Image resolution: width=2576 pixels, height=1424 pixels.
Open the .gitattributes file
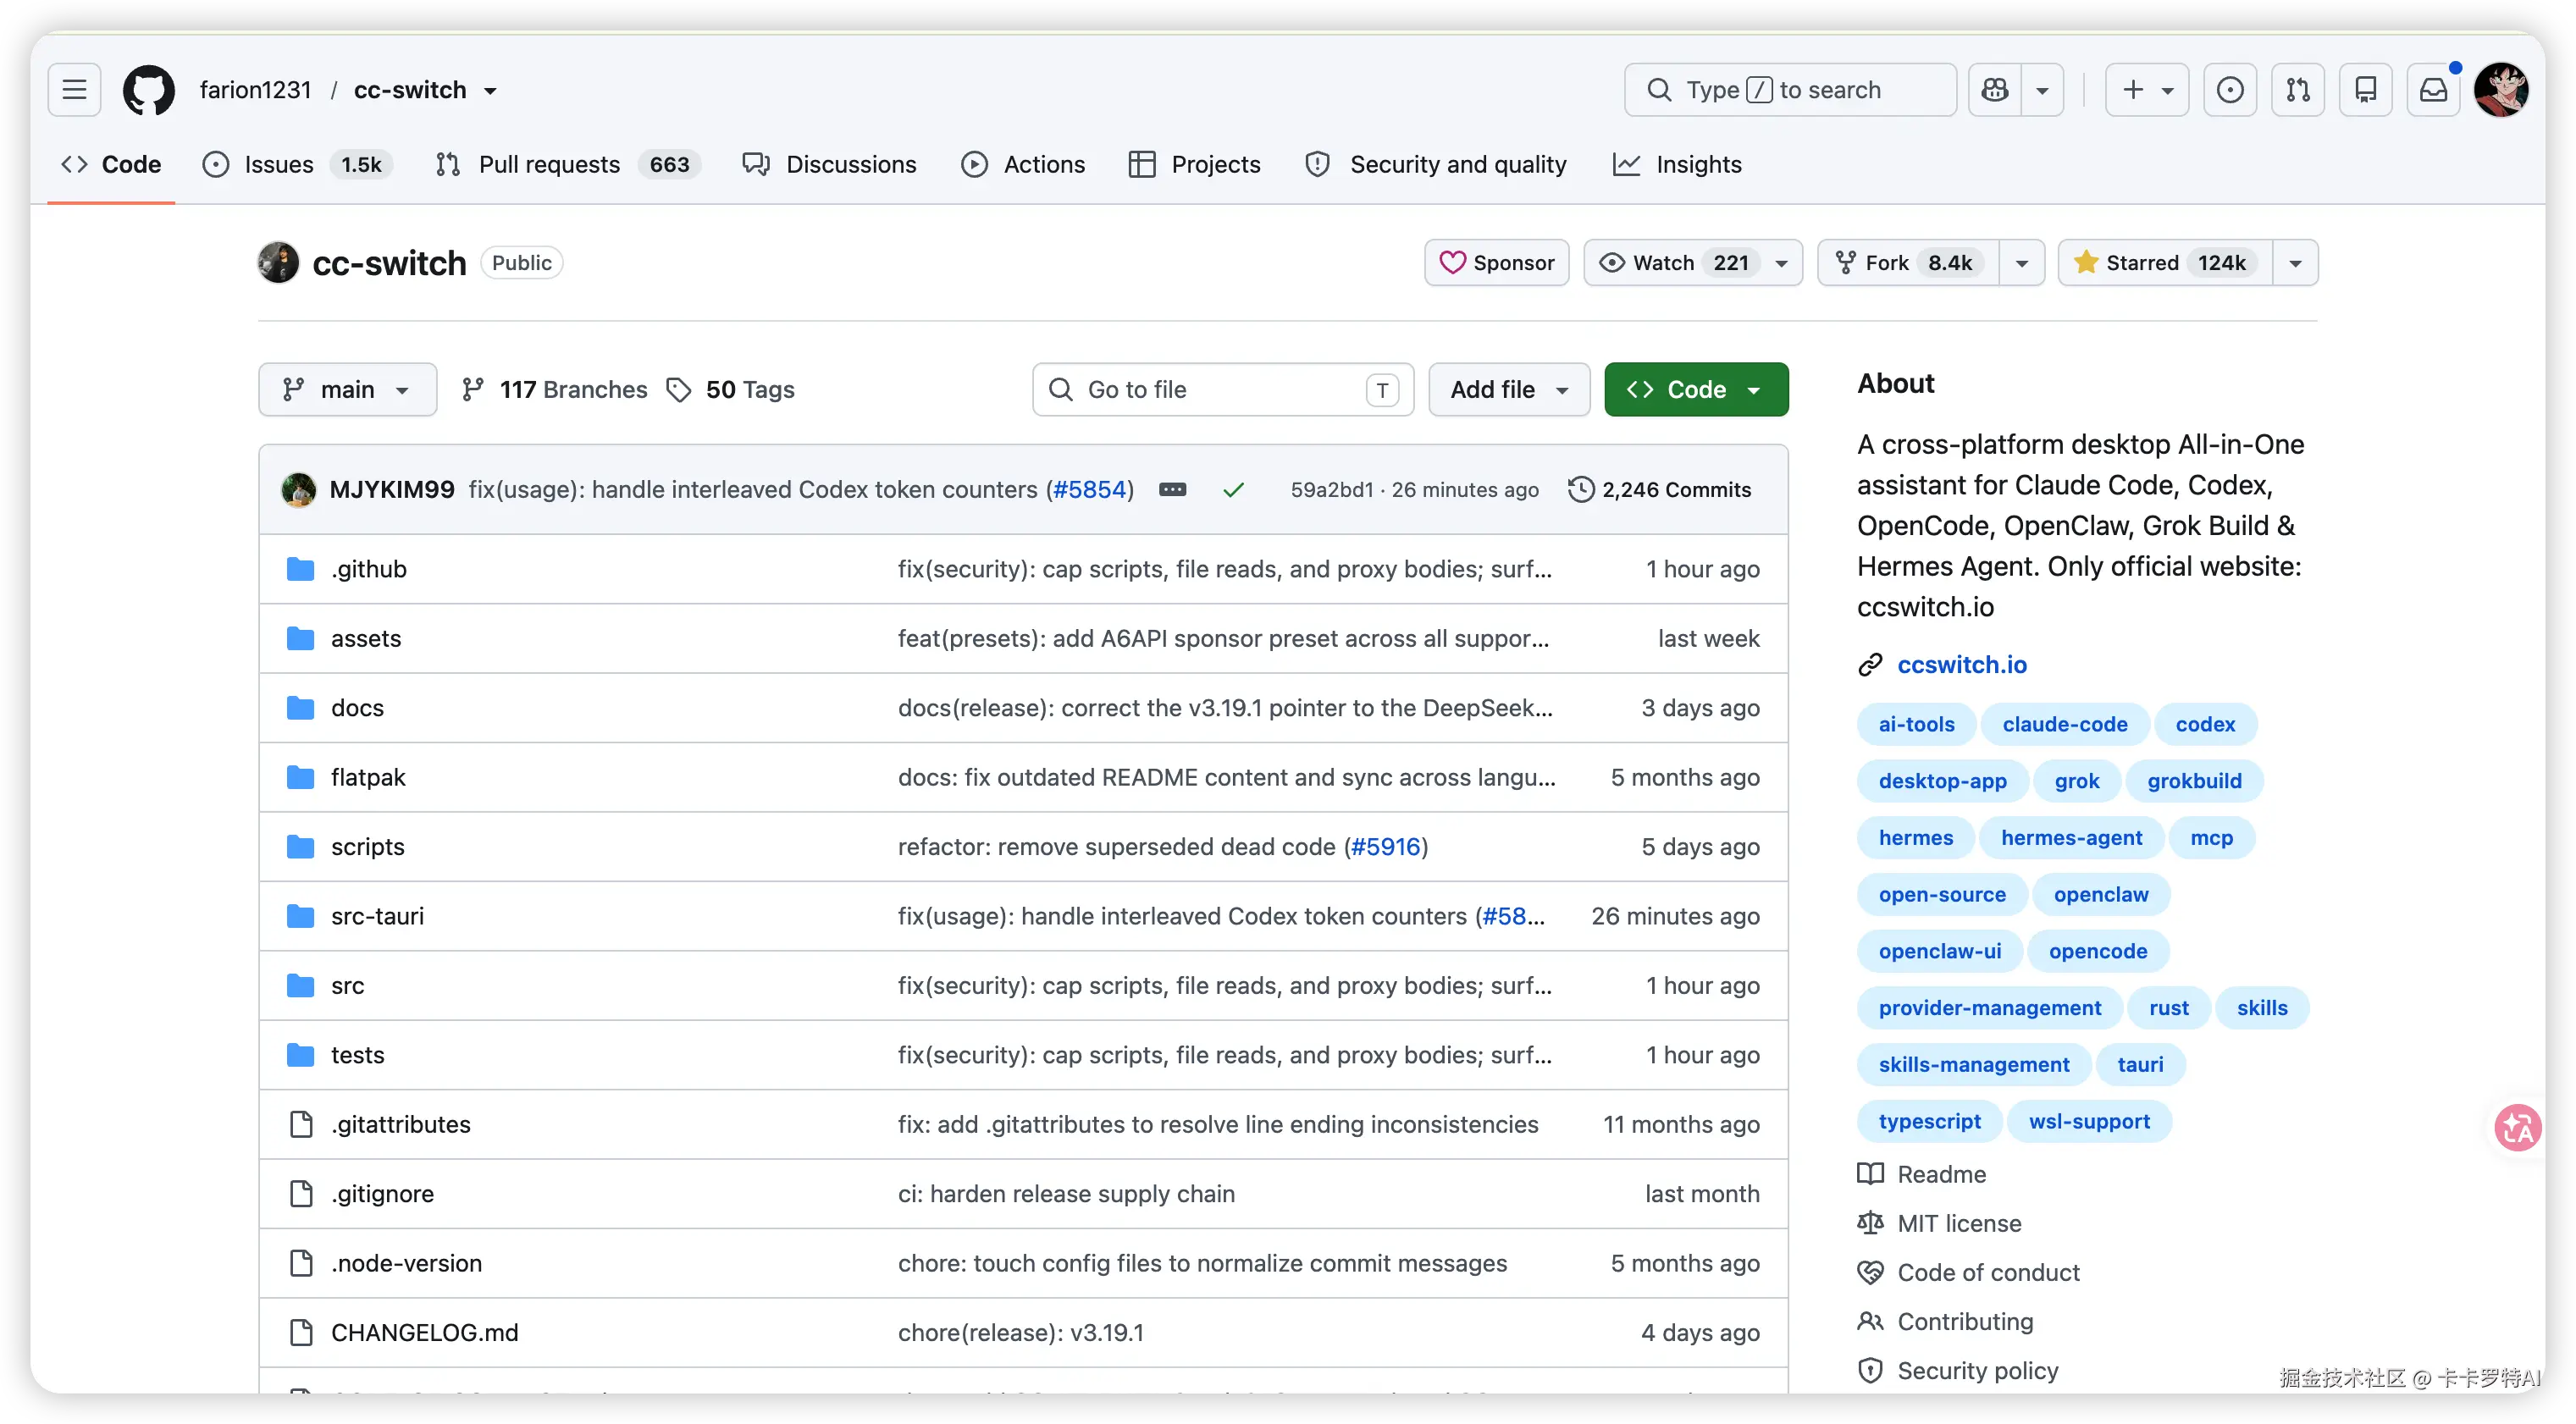(400, 1124)
